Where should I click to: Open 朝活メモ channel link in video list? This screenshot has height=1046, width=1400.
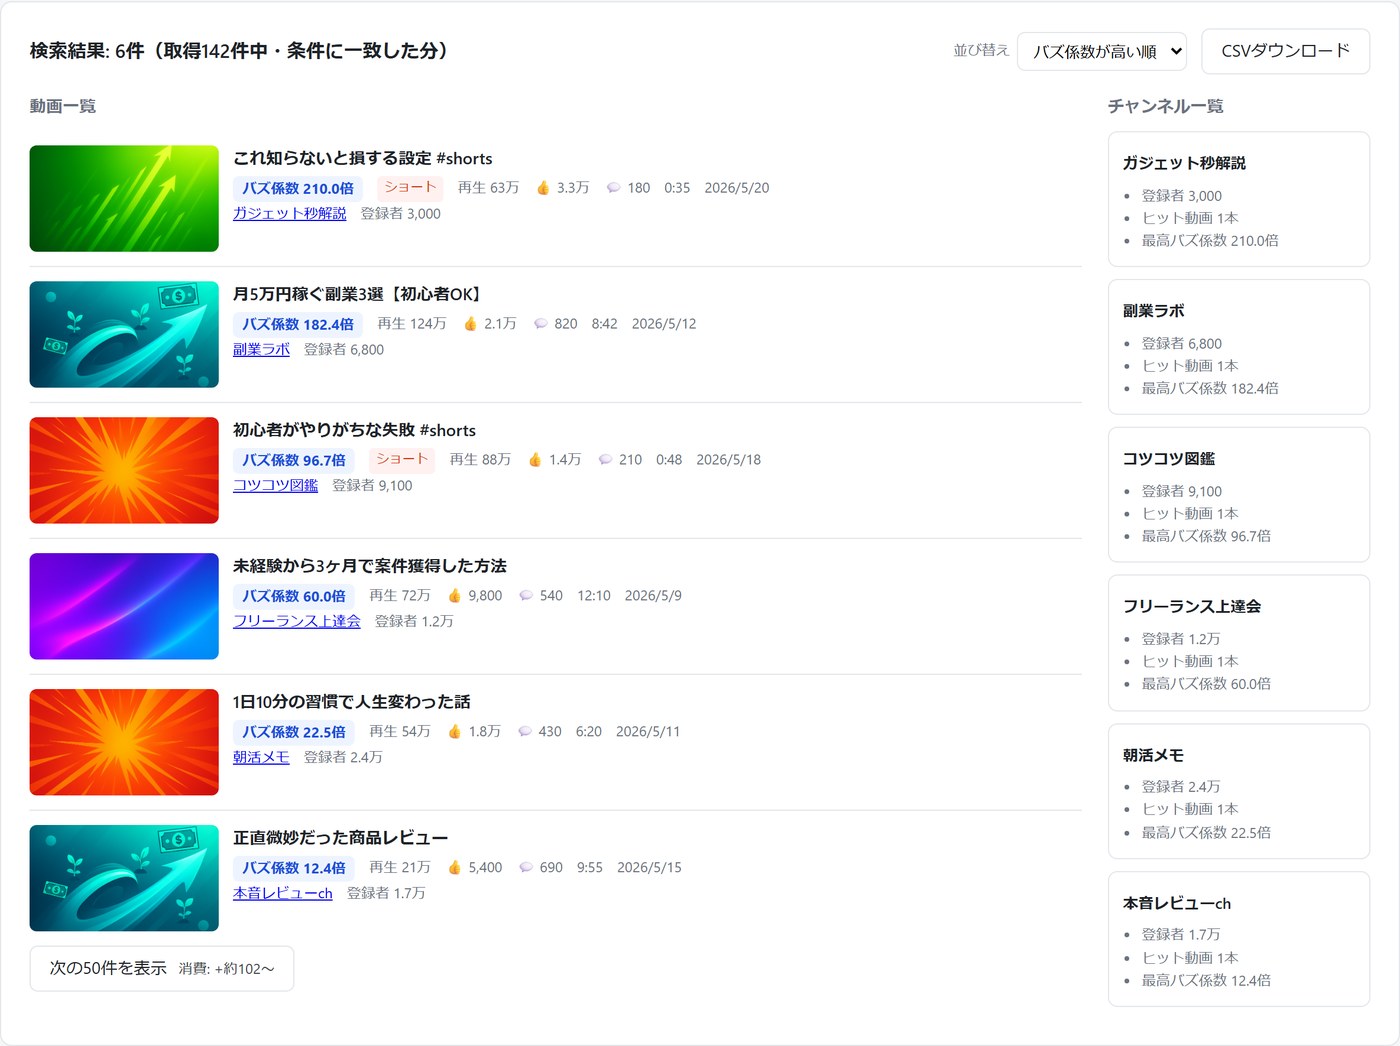(x=261, y=757)
